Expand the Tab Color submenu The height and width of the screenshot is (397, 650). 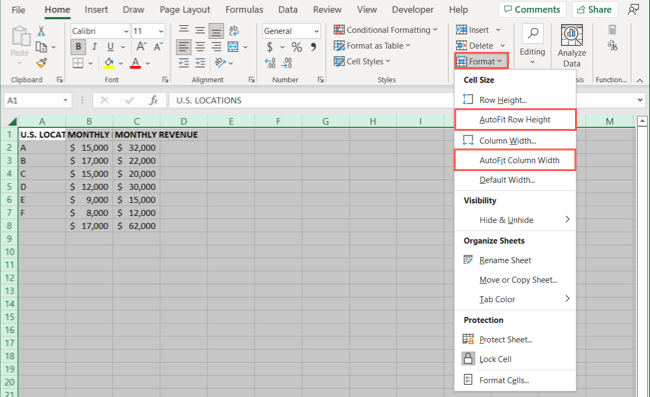[515, 299]
